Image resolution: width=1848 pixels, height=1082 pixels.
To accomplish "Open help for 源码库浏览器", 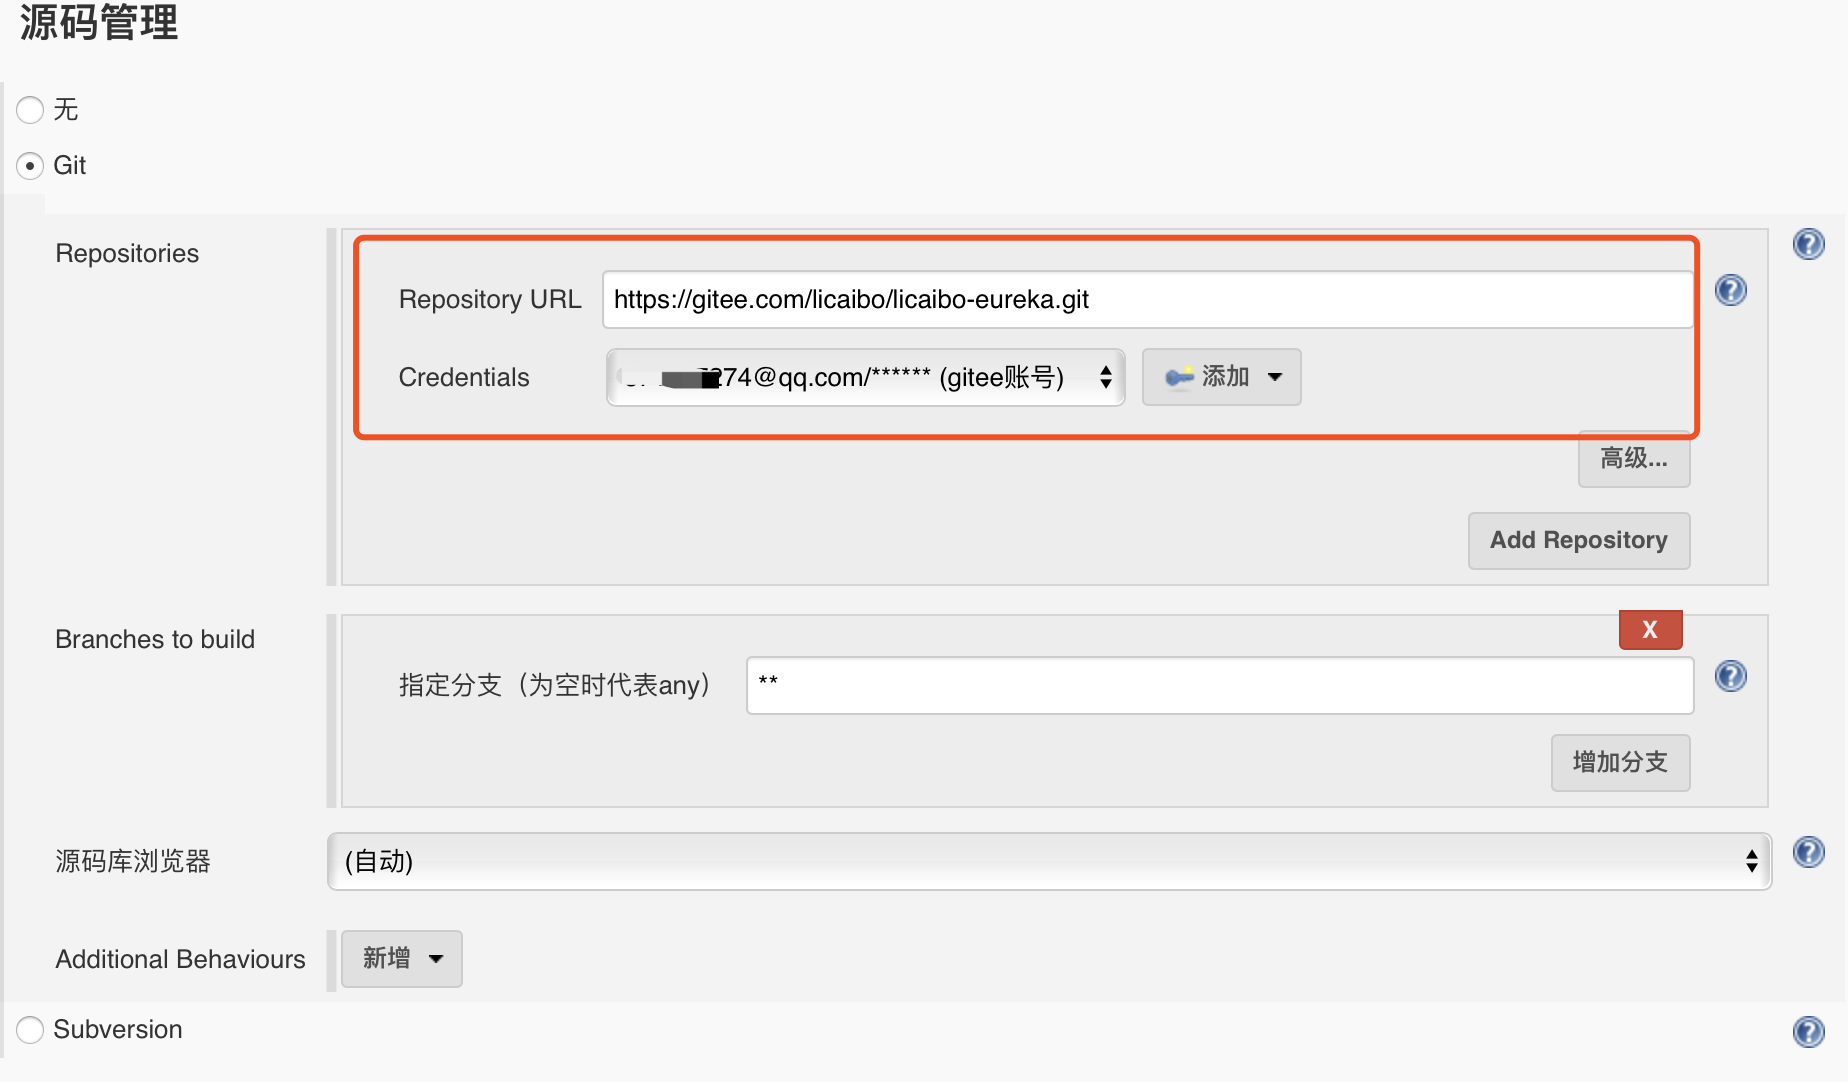I will 1808,852.
